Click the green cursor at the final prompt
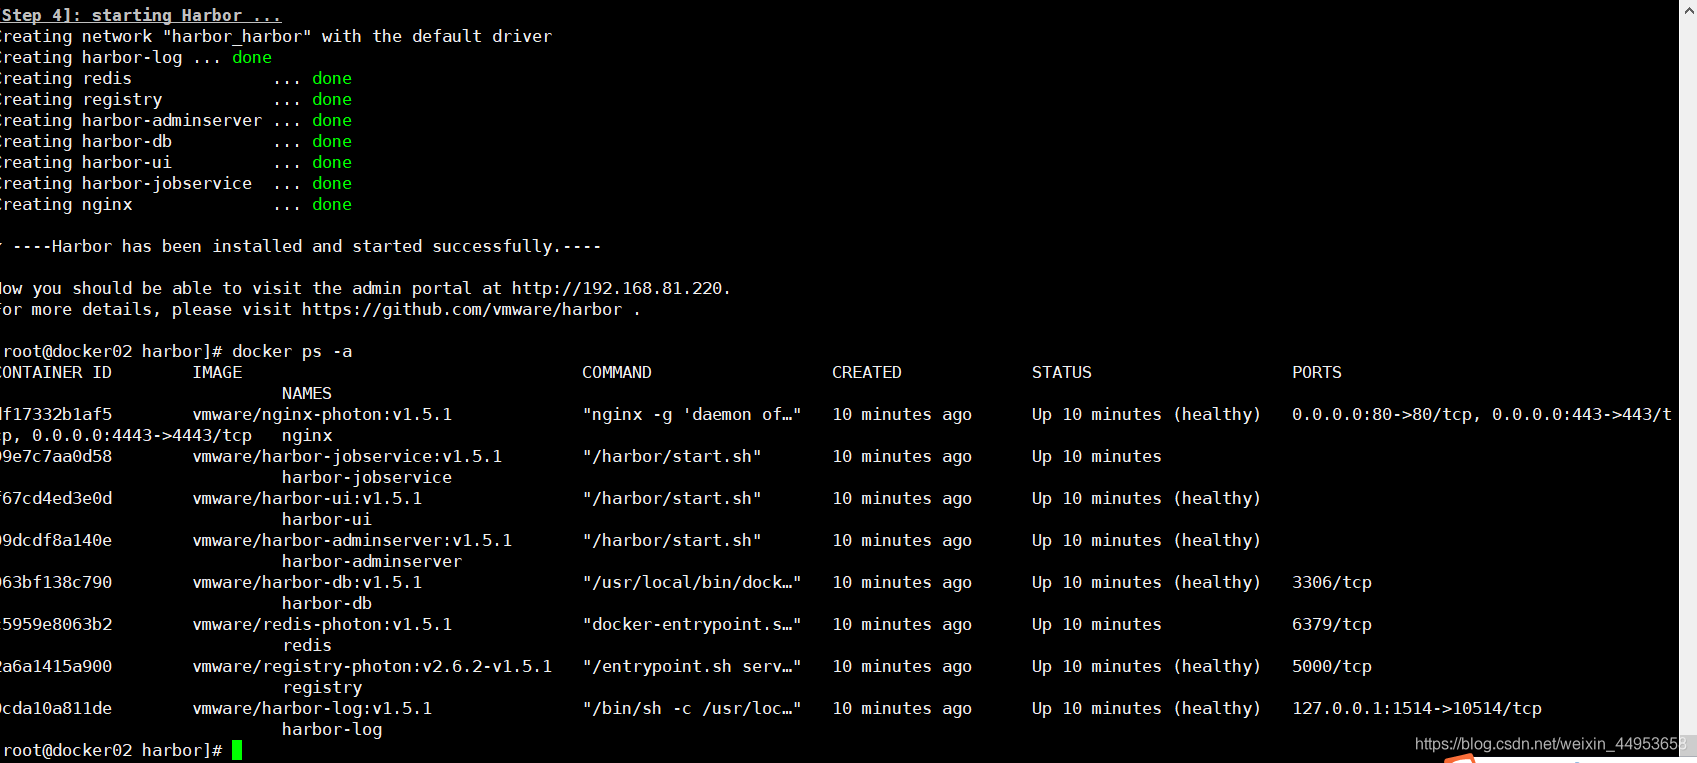The image size is (1697, 763). pyautogui.click(x=237, y=750)
